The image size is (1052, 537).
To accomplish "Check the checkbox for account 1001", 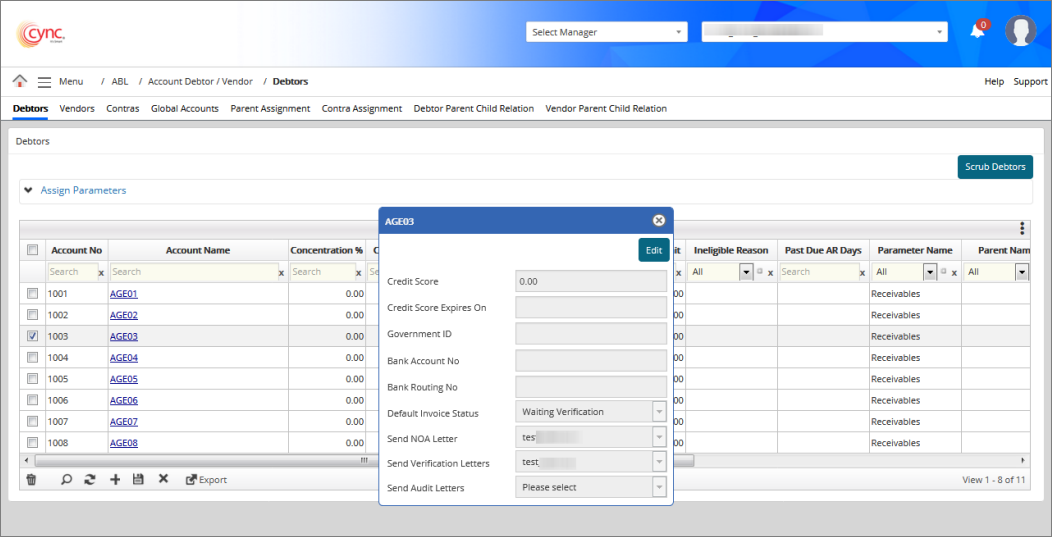I will [x=32, y=294].
